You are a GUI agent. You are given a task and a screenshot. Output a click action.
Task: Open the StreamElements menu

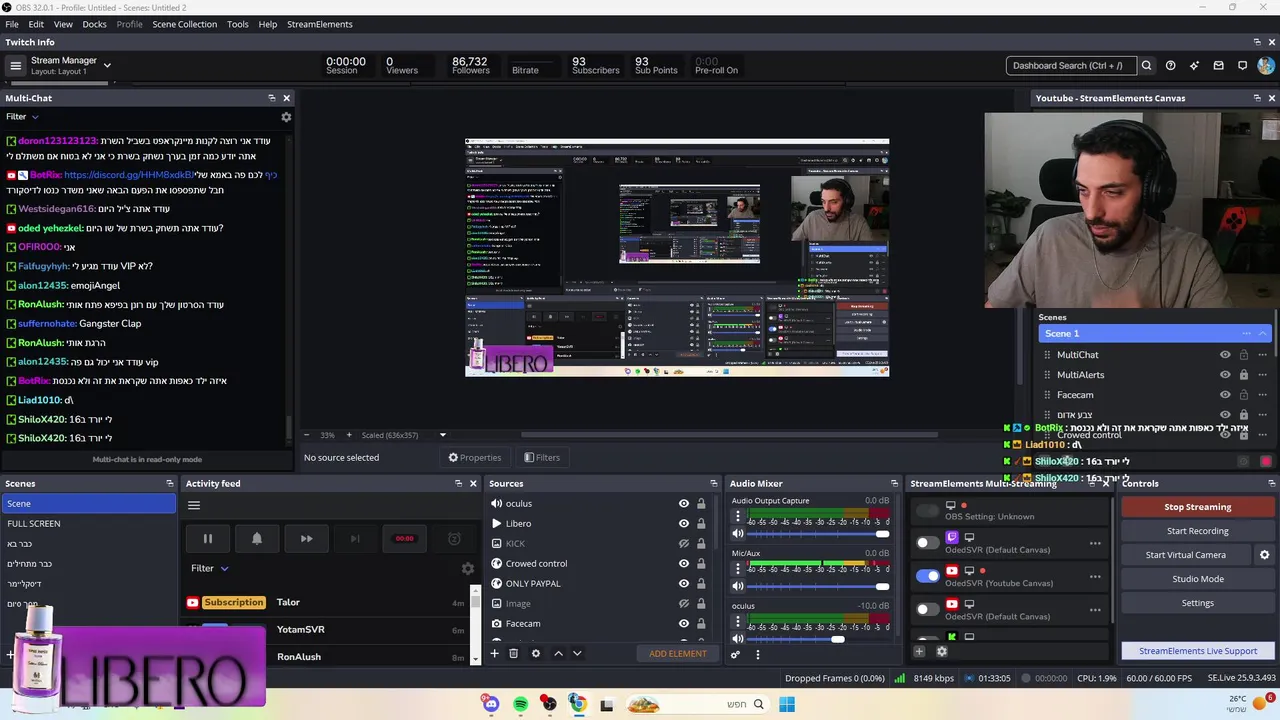320,24
